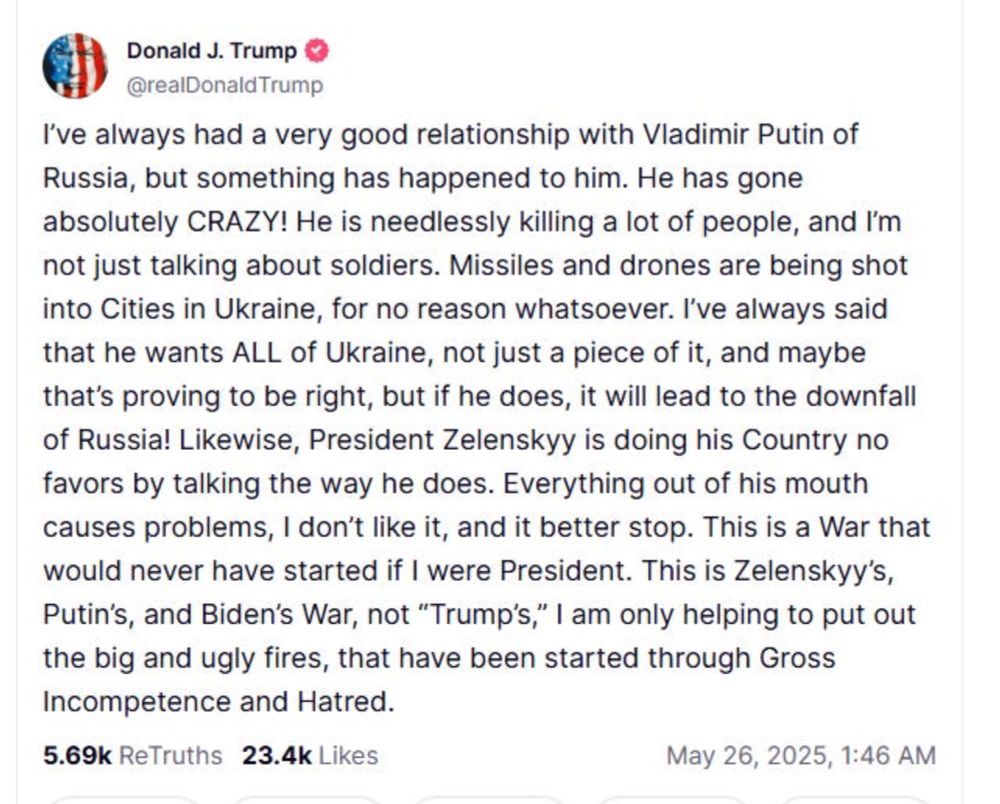The image size is (1000, 804).
Task: Click the middle action button below the post
Action: point(488,798)
